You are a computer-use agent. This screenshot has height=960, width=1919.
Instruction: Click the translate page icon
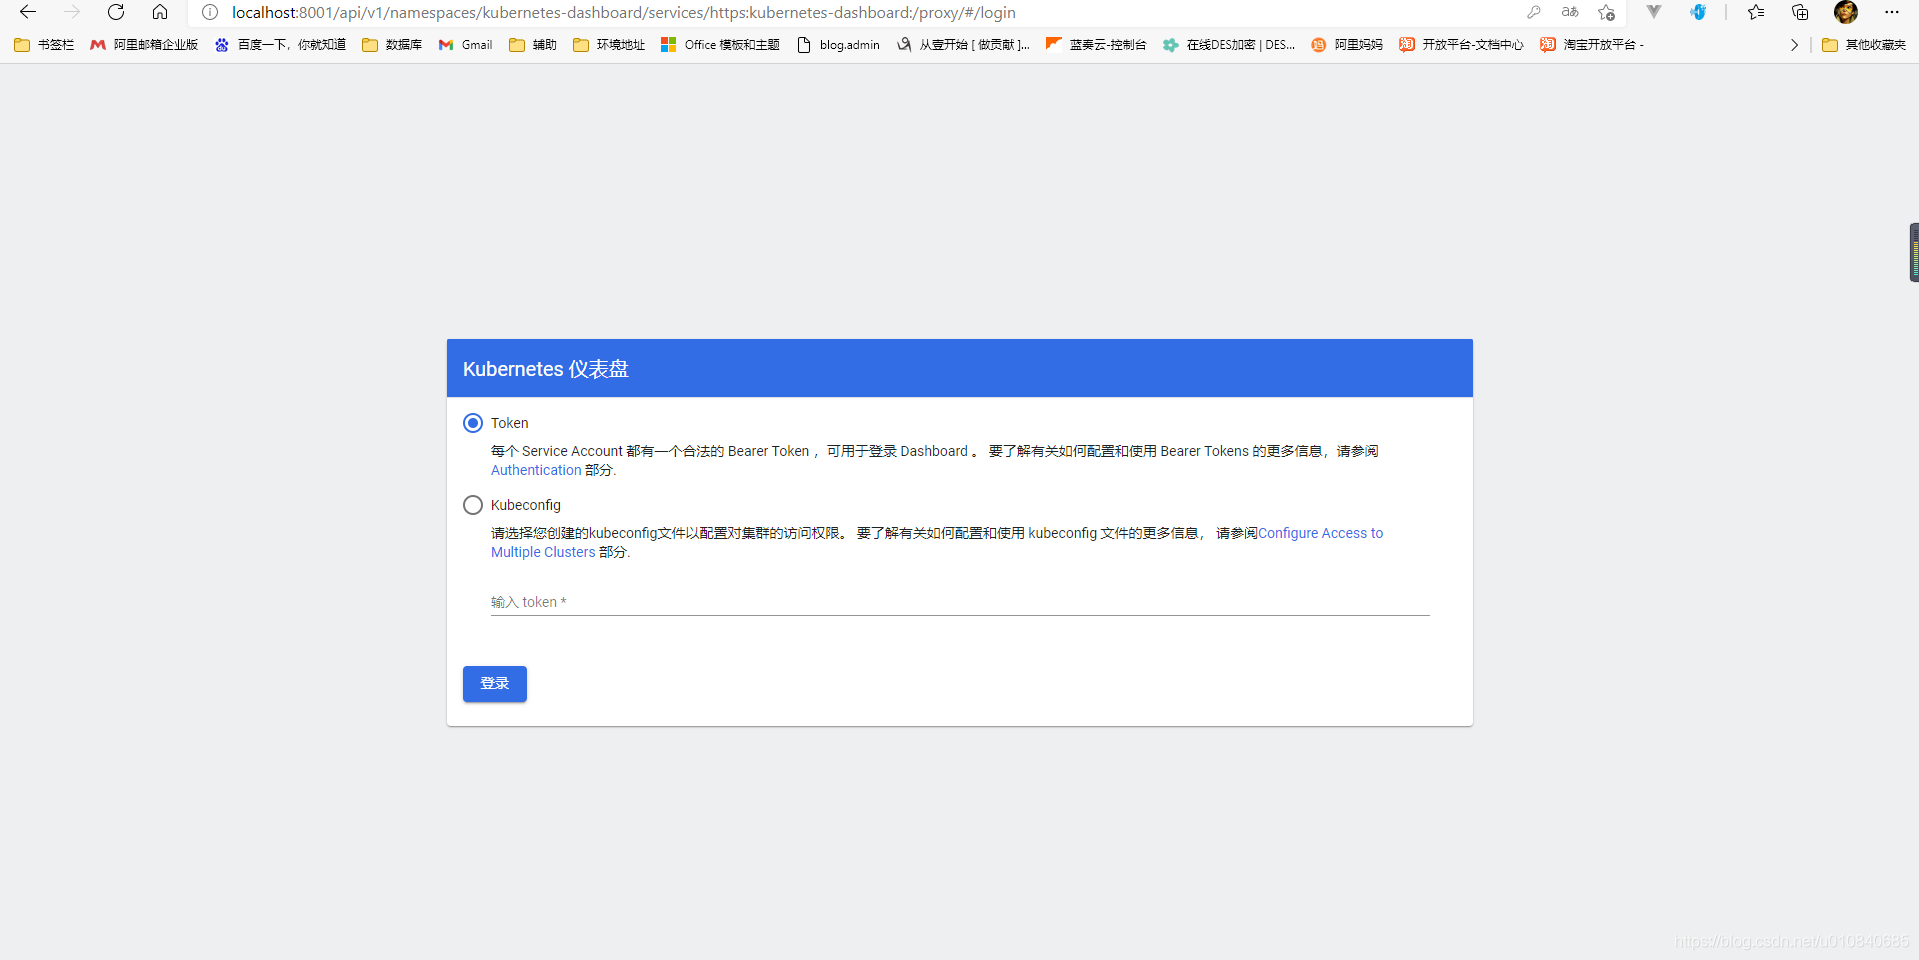[1570, 12]
